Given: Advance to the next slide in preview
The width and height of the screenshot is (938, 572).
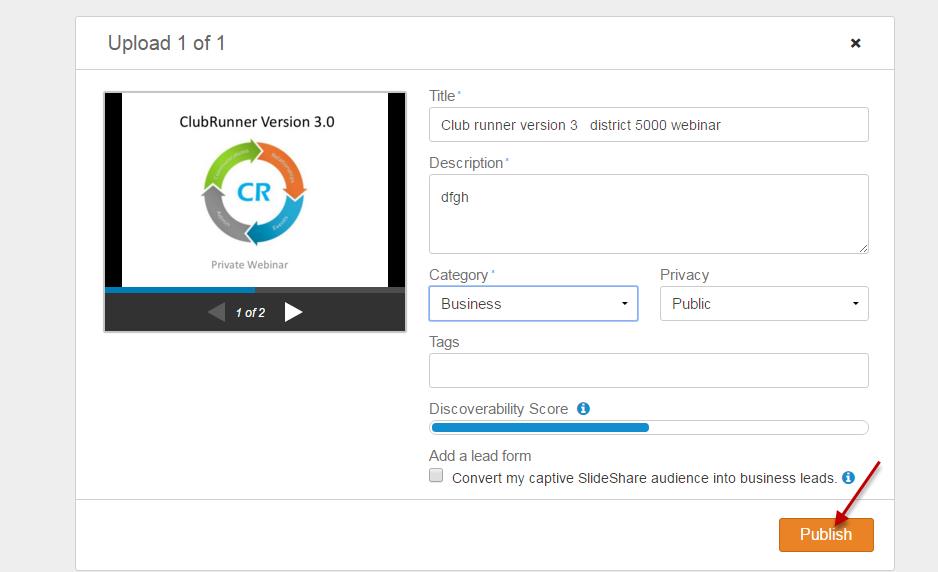Looking at the screenshot, I should (293, 312).
